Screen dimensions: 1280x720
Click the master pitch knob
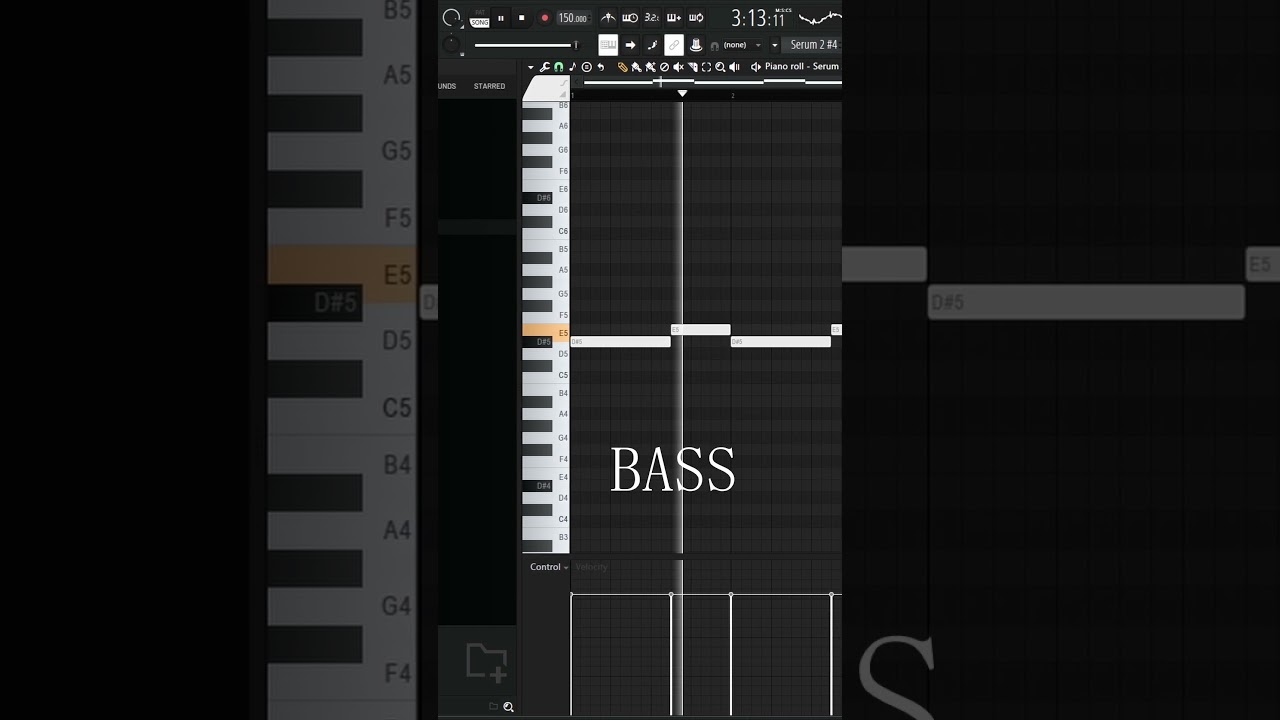pyautogui.click(x=451, y=45)
